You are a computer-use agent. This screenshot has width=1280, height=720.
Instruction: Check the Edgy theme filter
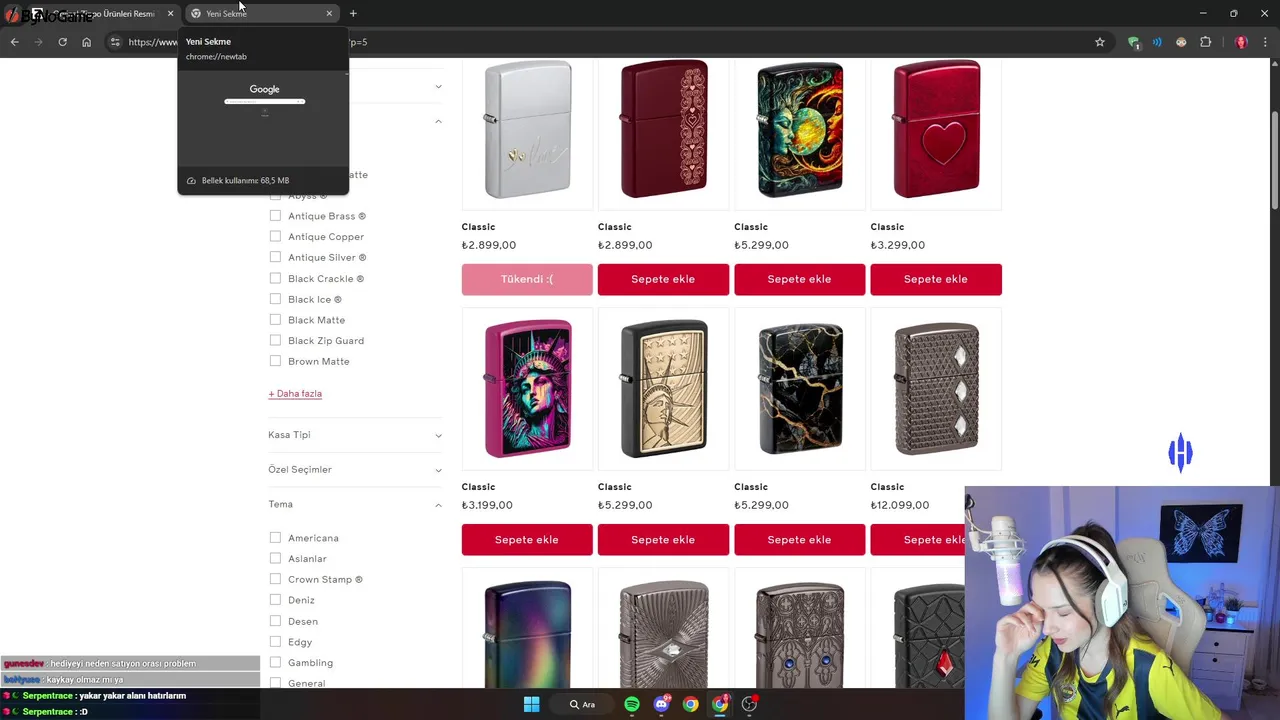click(x=275, y=642)
